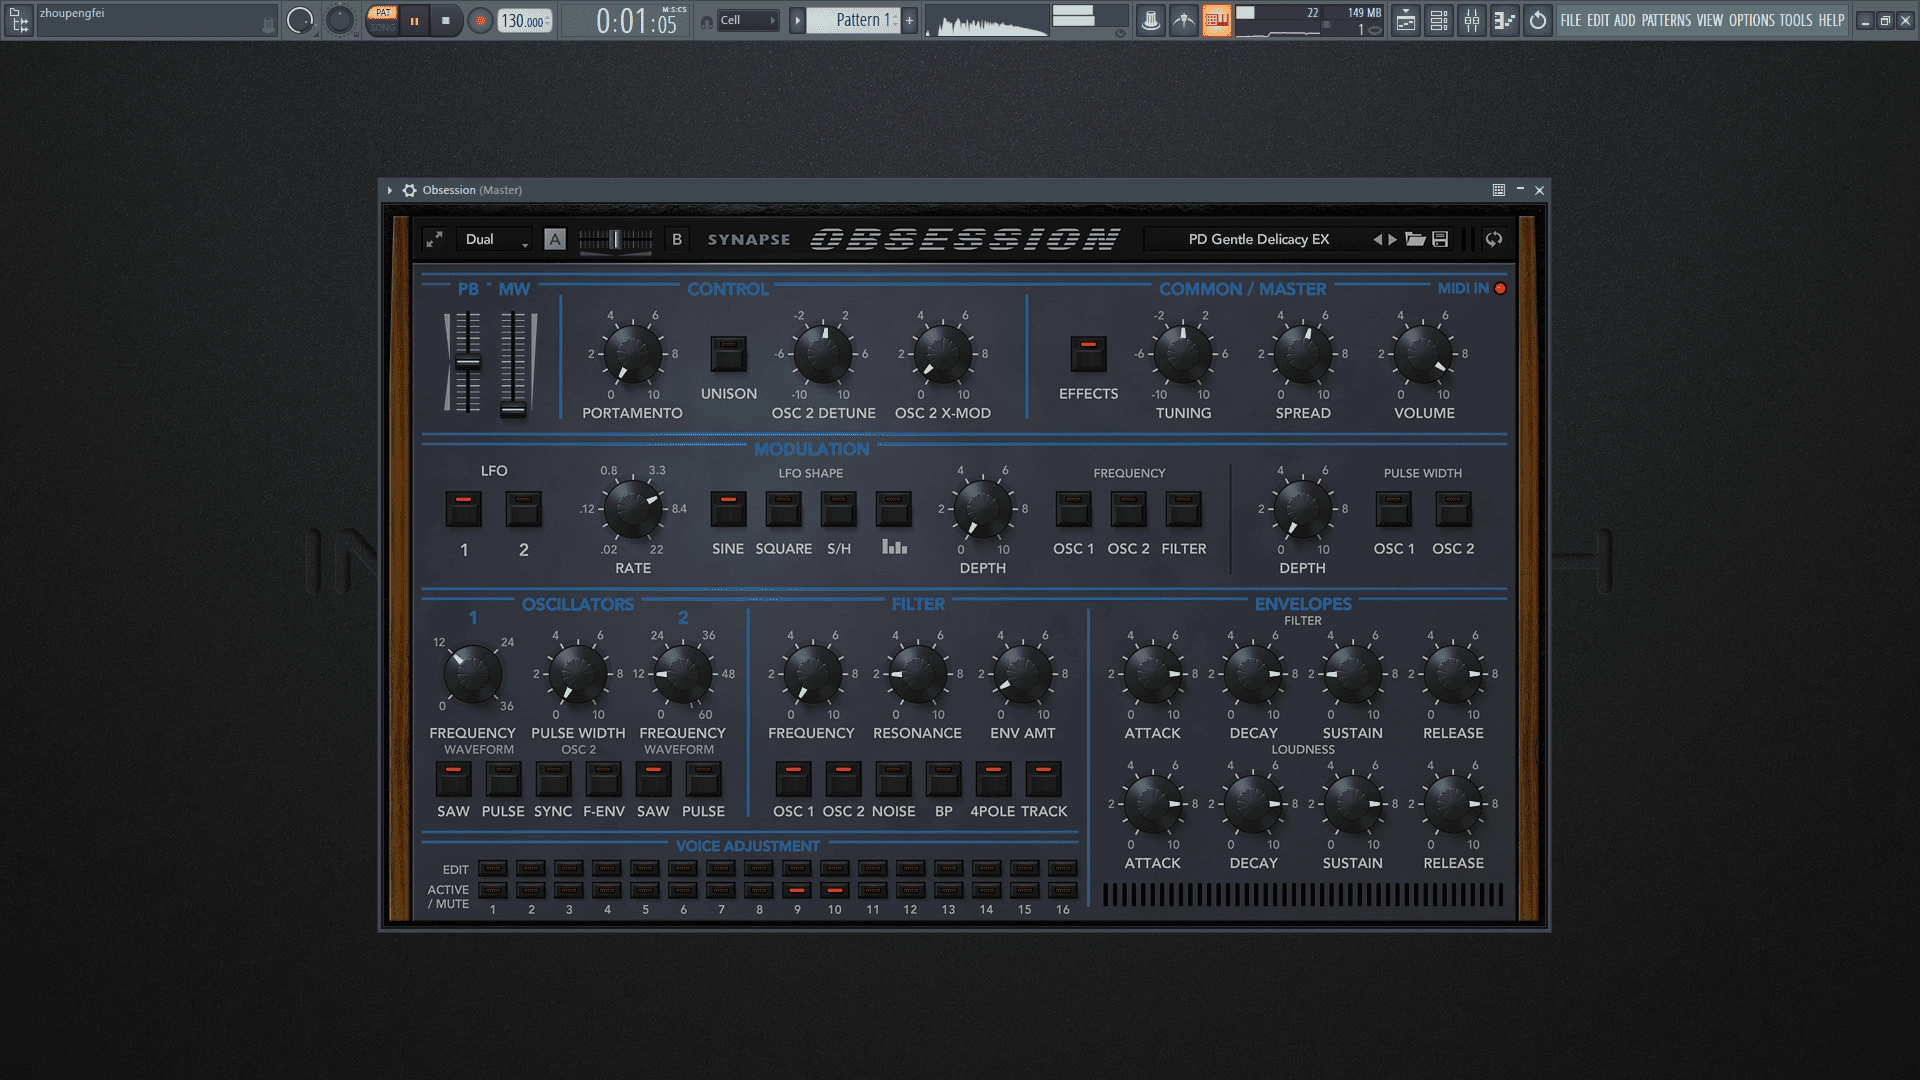Click the LFO RATE knob
The width and height of the screenshot is (1920, 1080).
(x=632, y=509)
